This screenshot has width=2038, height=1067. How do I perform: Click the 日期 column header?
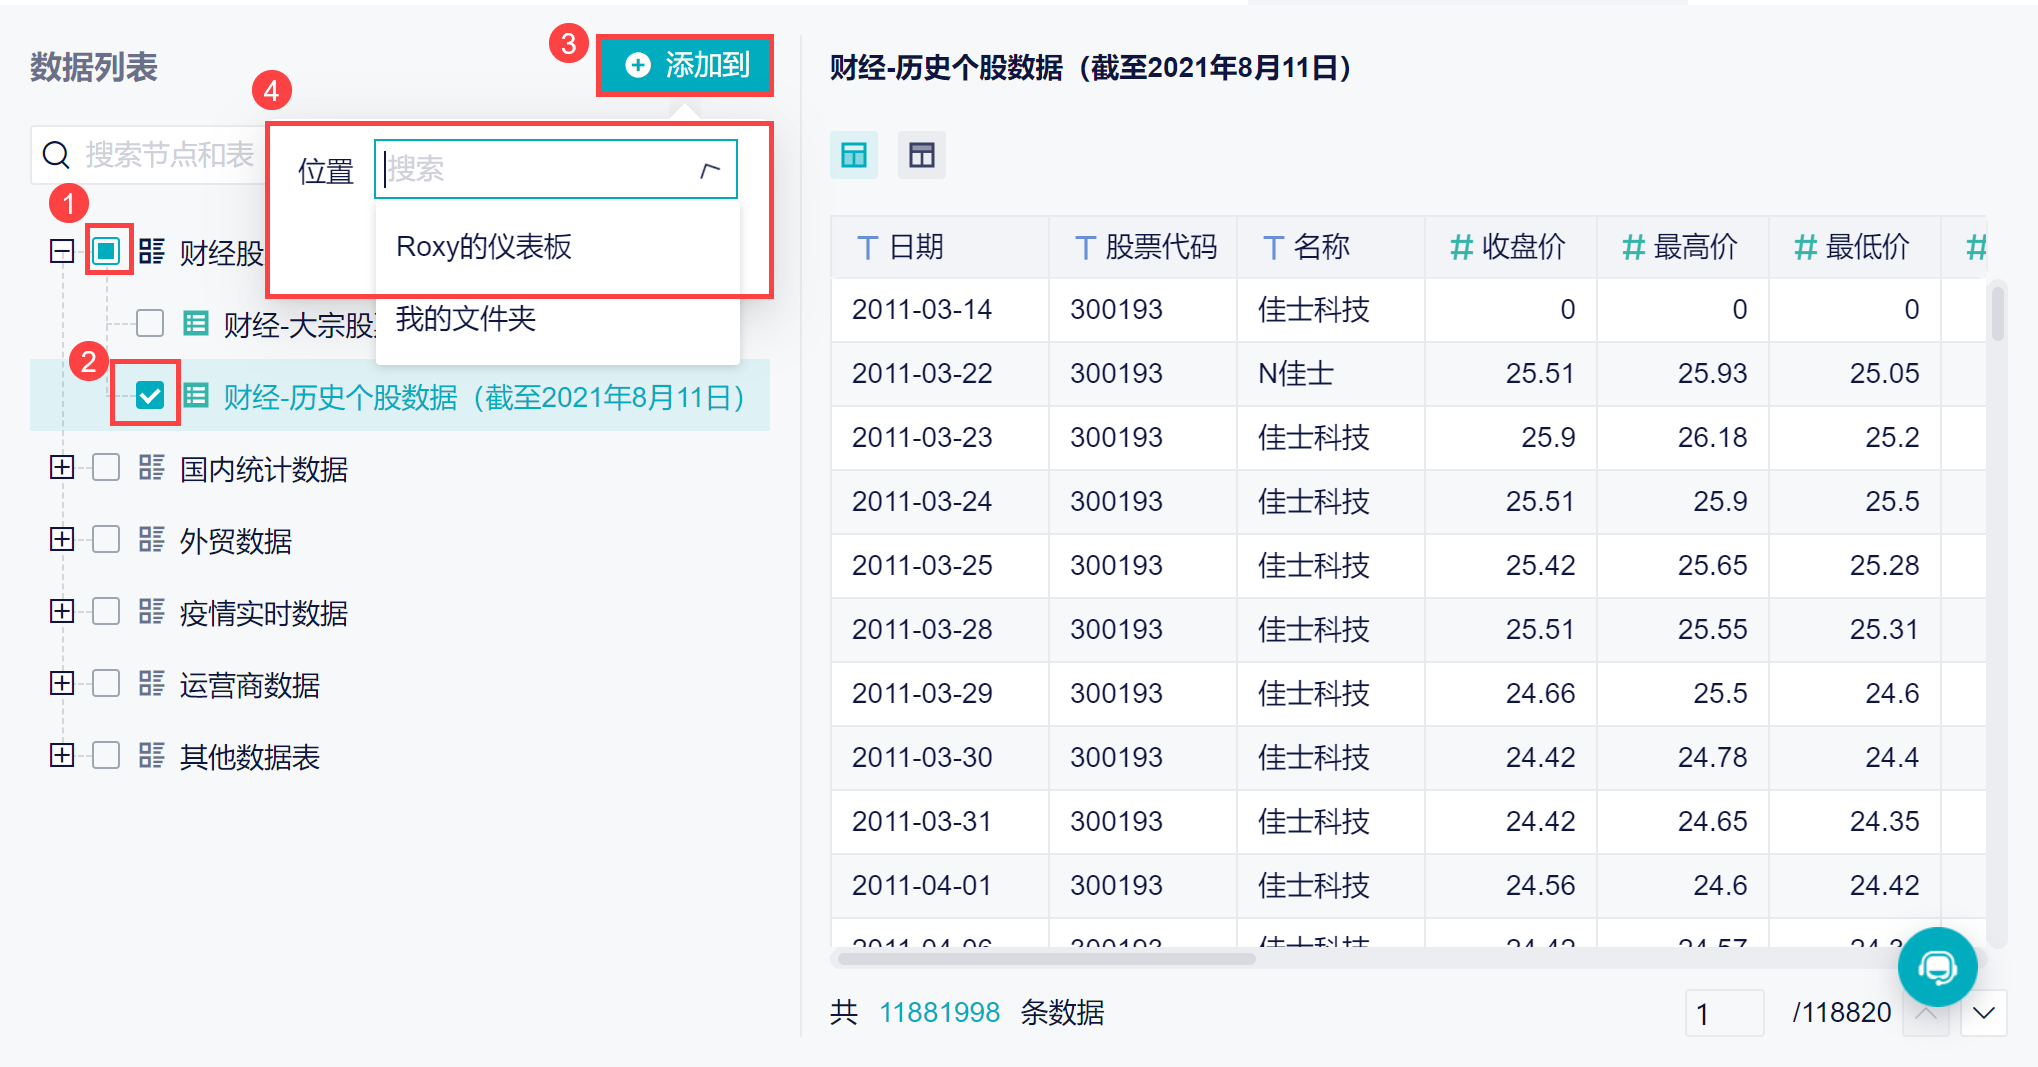(940, 247)
